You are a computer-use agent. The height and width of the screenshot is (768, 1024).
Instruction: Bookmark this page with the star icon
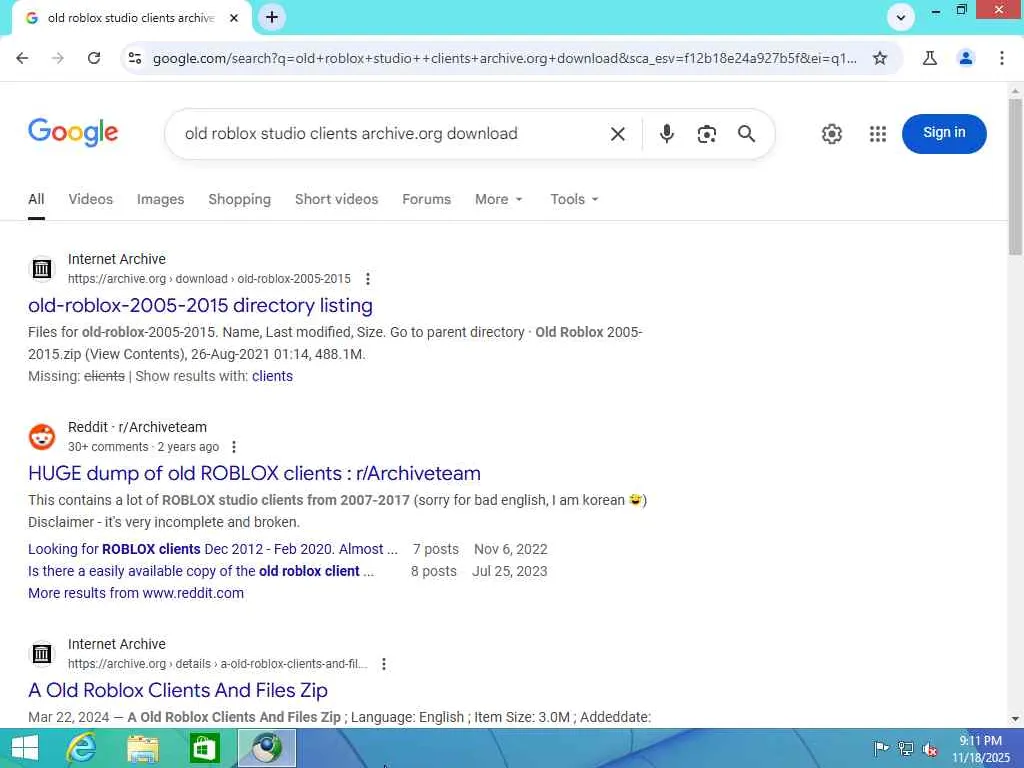[880, 58]
